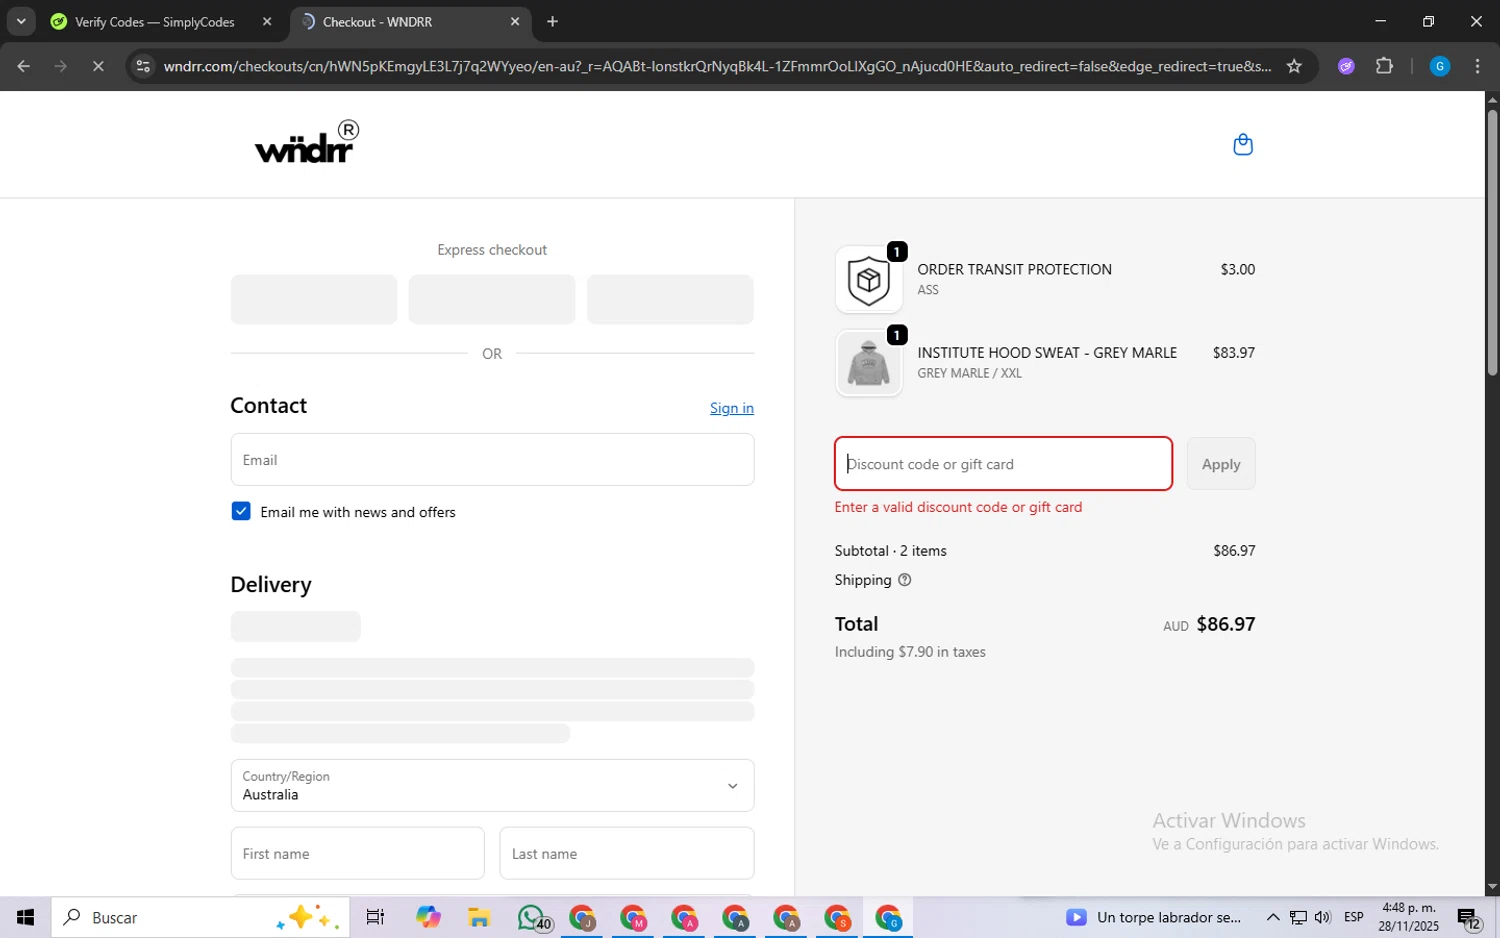The height and width of the screenshot is (938, 1500).
Task: Open File Explorer from the taskbar
Action: click(479, 917)
